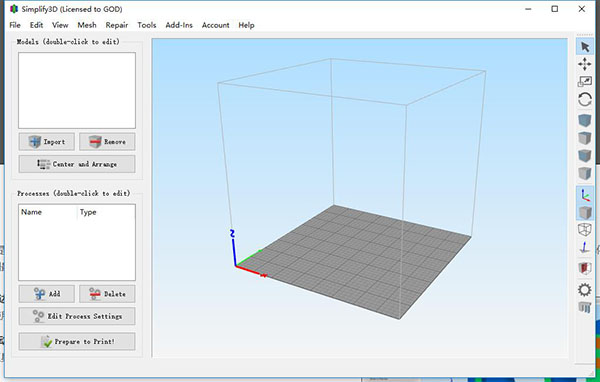The width and height of the screenshot is (600, 382).
Task: Click the Remove model button
Action: coord(107,142)
